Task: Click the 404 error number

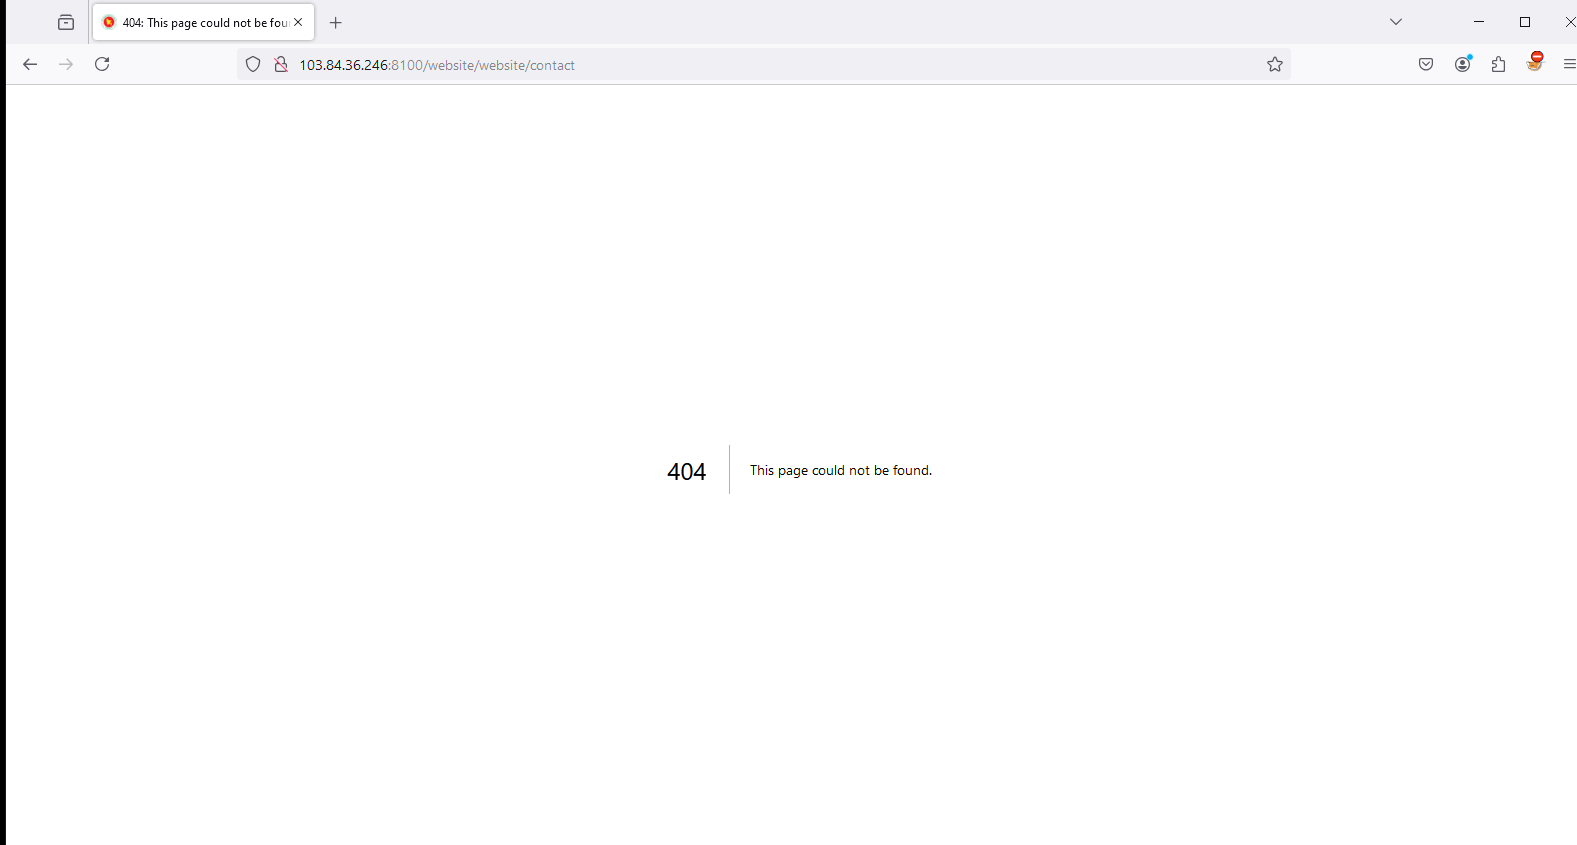Action: coord(687,471)
